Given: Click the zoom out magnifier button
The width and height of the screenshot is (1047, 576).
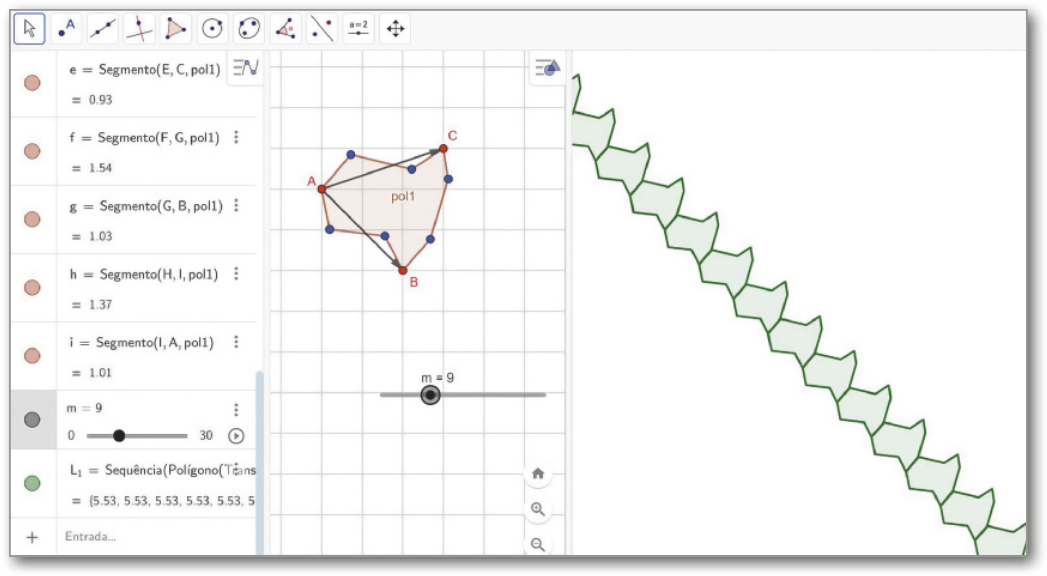Looking at the screenshot, I should (538, 545).
